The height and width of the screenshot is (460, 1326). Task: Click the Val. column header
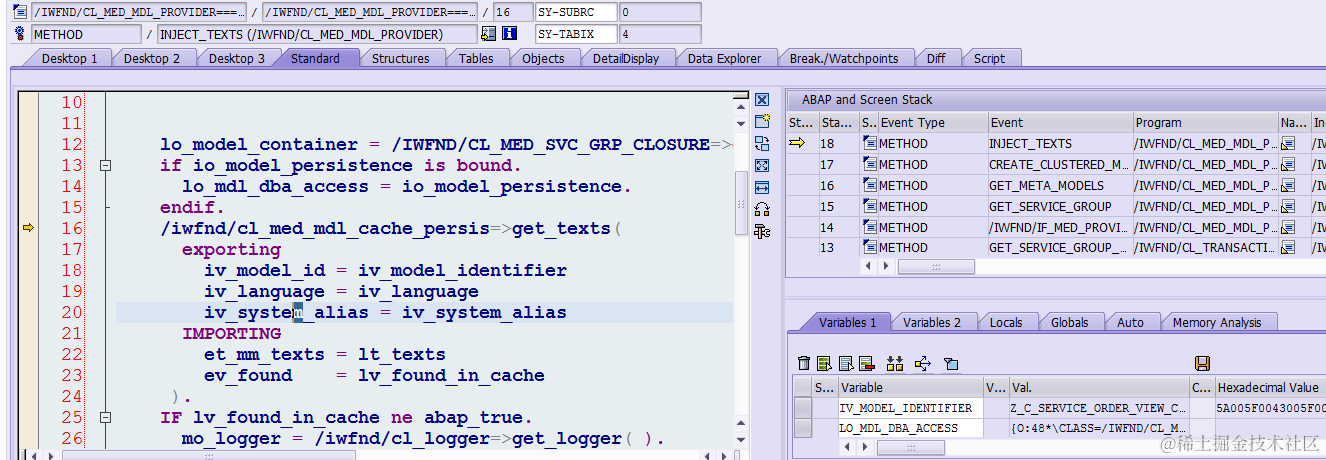1098,387
